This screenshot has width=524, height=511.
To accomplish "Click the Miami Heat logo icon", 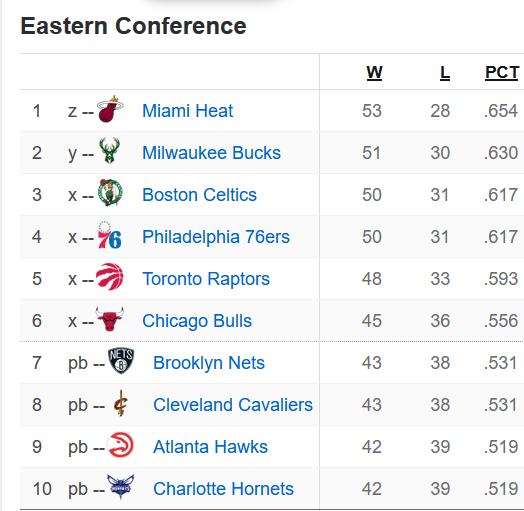I will point(110,109).
